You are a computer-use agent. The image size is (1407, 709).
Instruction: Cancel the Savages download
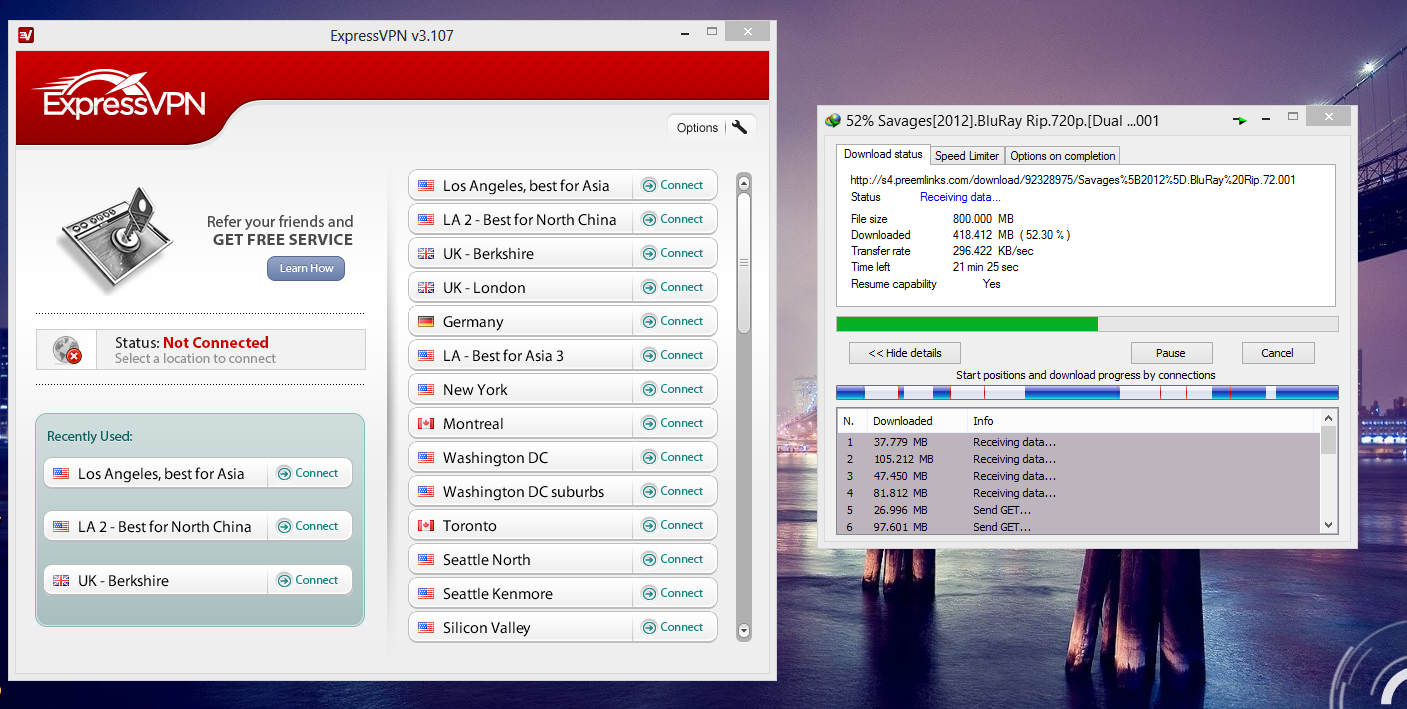[1278, 353]
